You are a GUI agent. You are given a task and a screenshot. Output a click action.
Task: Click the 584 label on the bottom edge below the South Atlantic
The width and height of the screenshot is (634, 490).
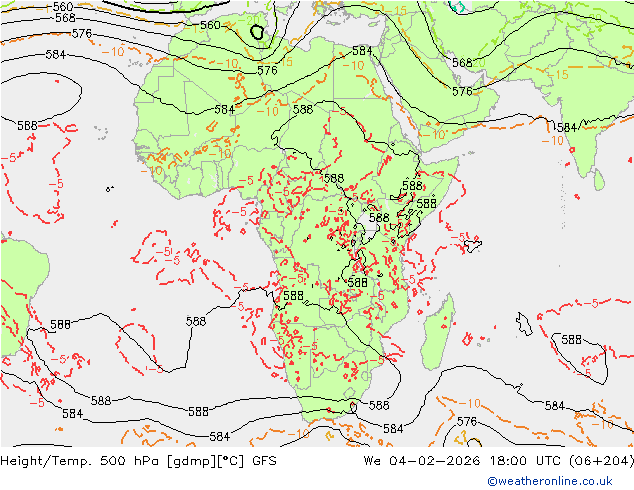point(220,437)
